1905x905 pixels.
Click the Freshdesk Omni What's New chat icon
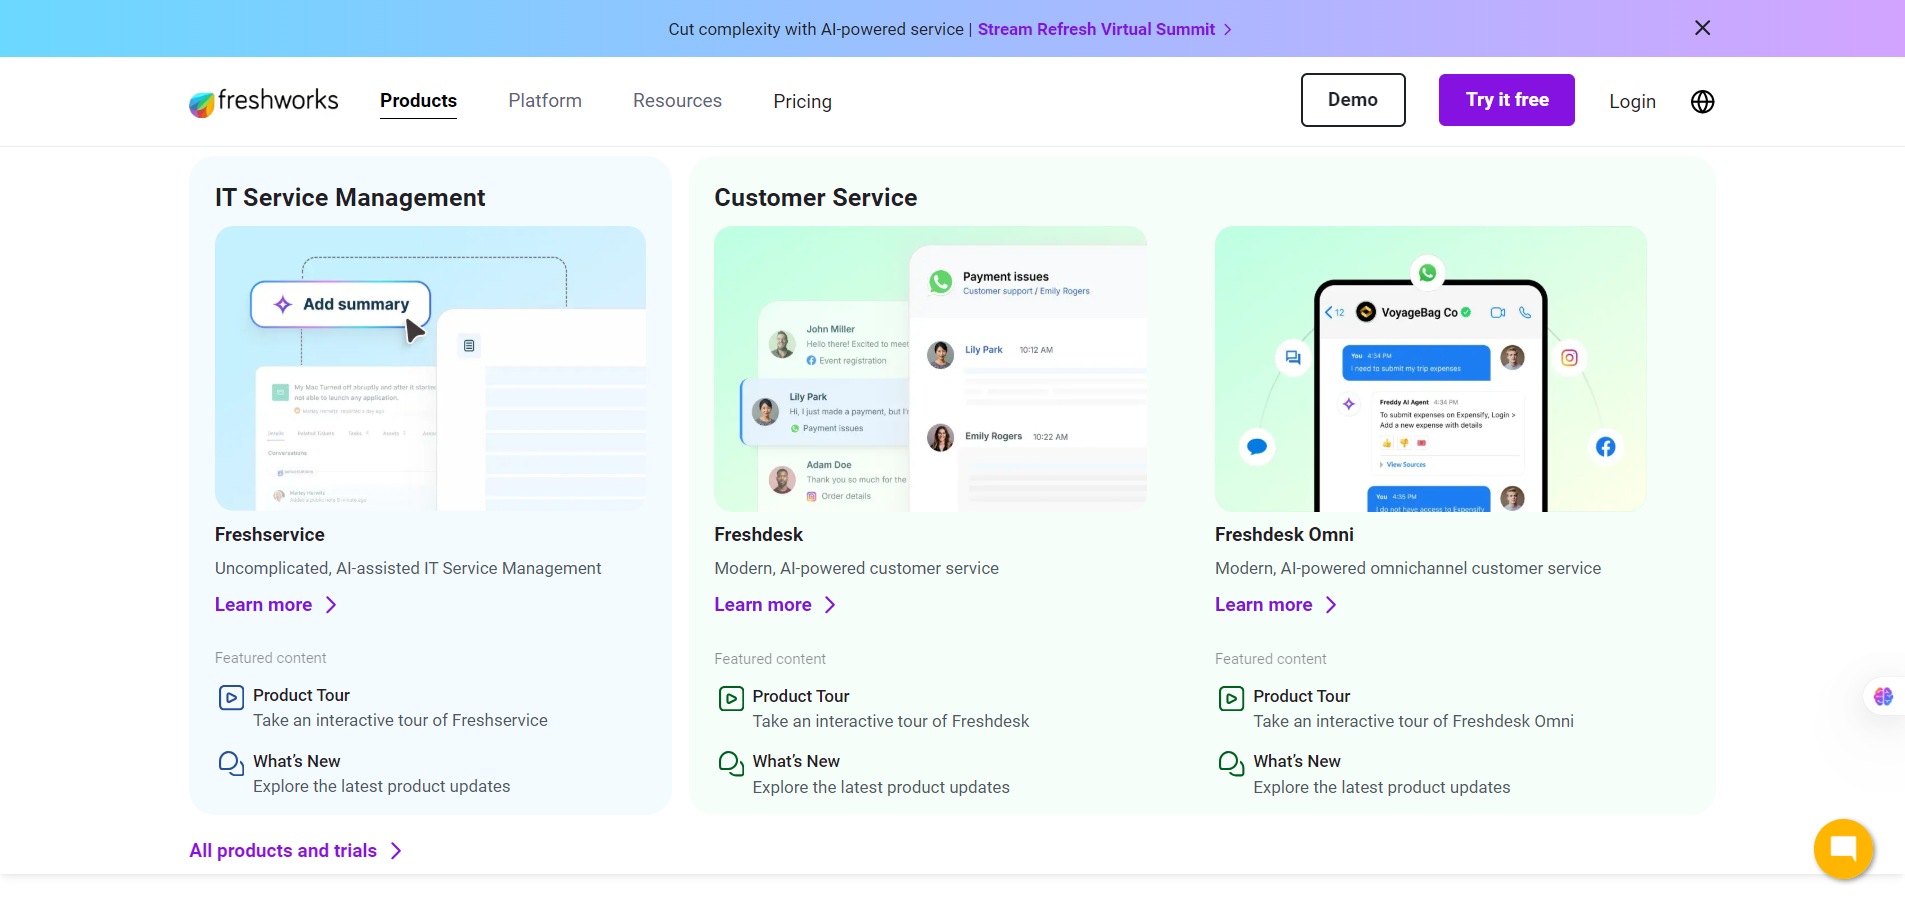pos(1231,764)
